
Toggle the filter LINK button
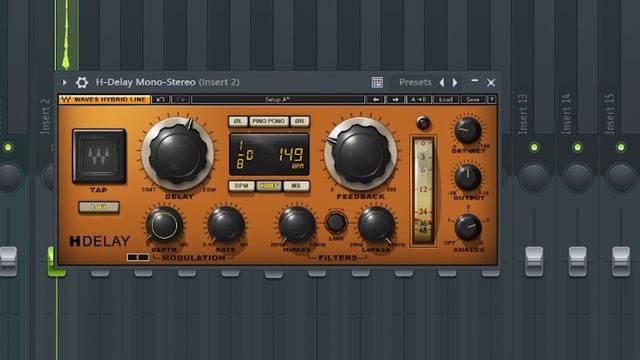tap(336, 222)
